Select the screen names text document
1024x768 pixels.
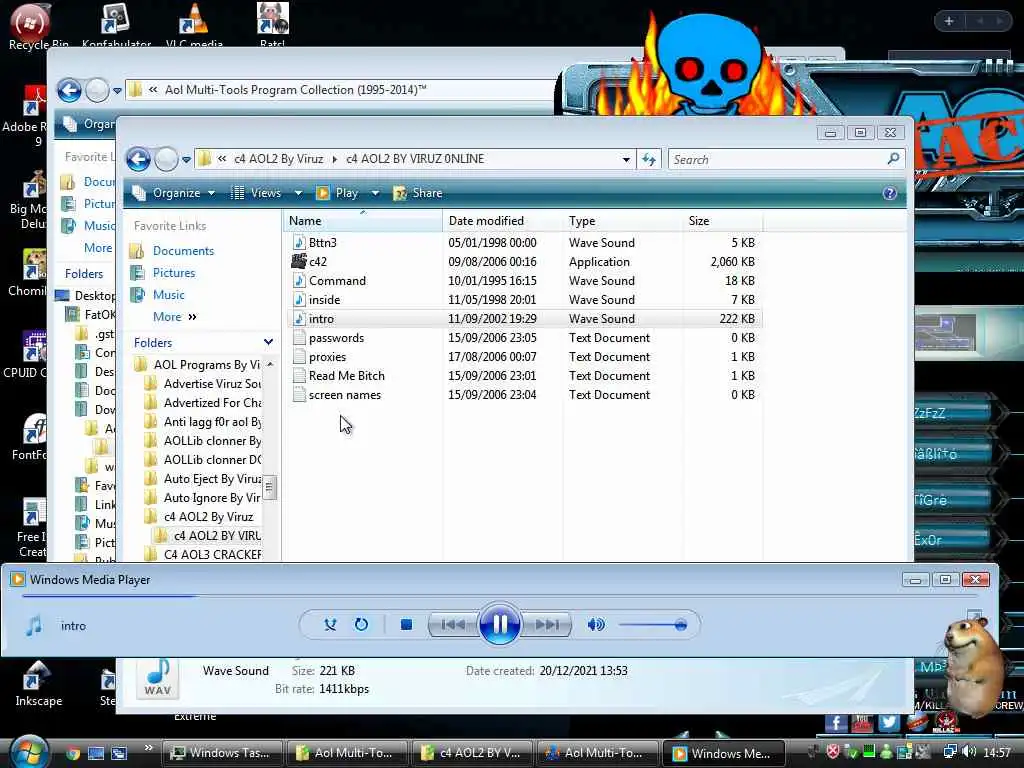click(x=524, y=394)
